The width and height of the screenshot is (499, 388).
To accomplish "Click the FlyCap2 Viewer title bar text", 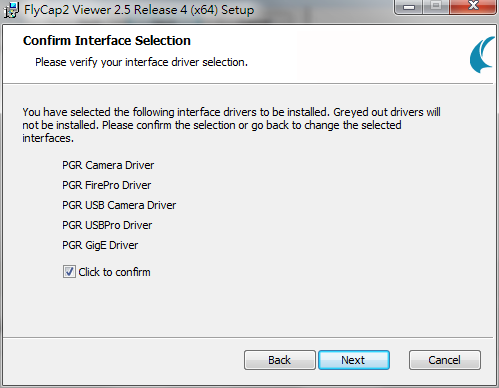I will pos(139,10).
